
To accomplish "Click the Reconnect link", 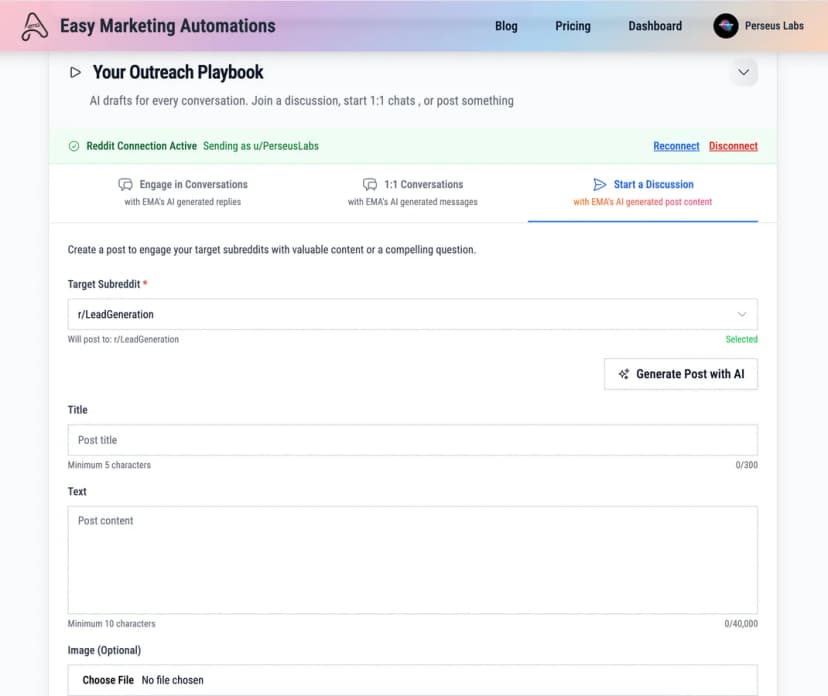I will coord(676,146).
